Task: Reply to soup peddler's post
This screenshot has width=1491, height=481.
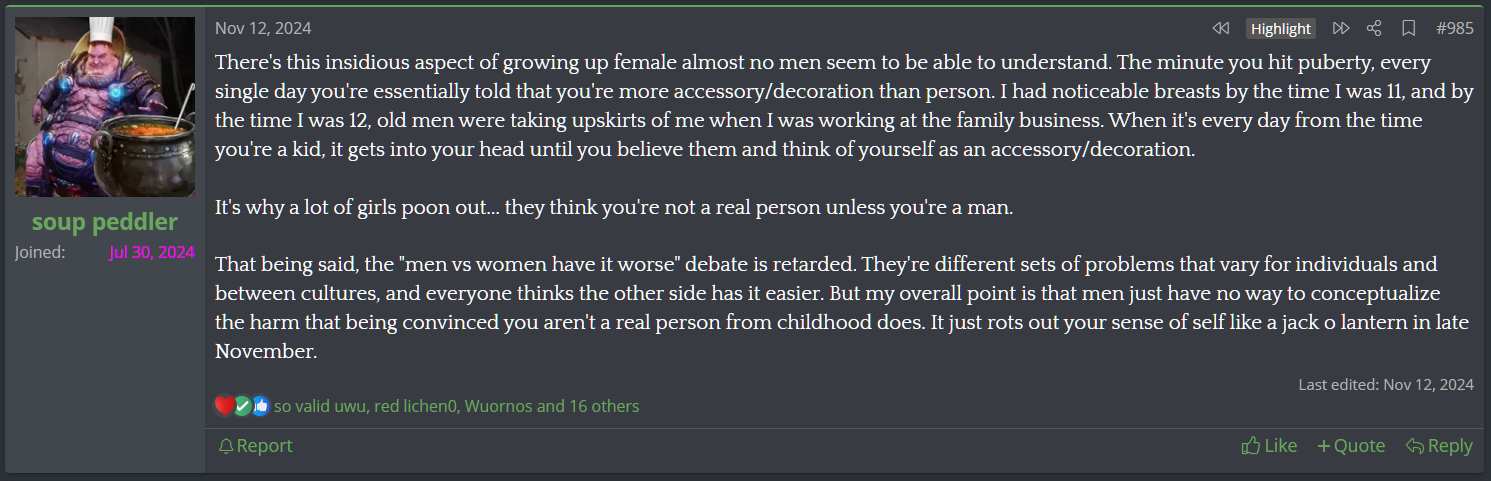Action: pyautogui.click(x=1439, y=446)
